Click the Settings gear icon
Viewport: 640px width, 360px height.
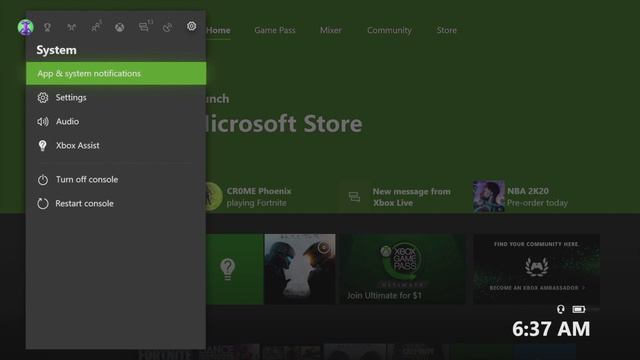coord(43,98)
